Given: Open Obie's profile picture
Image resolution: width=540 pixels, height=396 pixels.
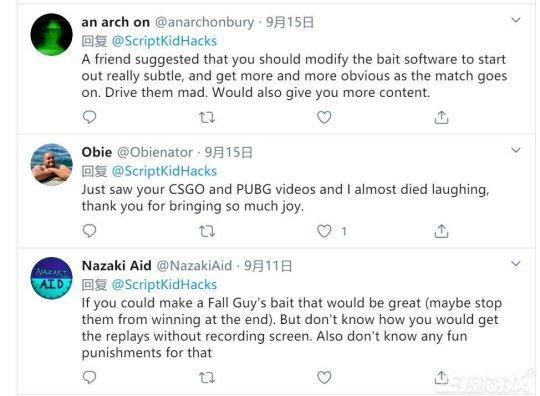Looking at the screenshot, I should [x=52, y=165].
